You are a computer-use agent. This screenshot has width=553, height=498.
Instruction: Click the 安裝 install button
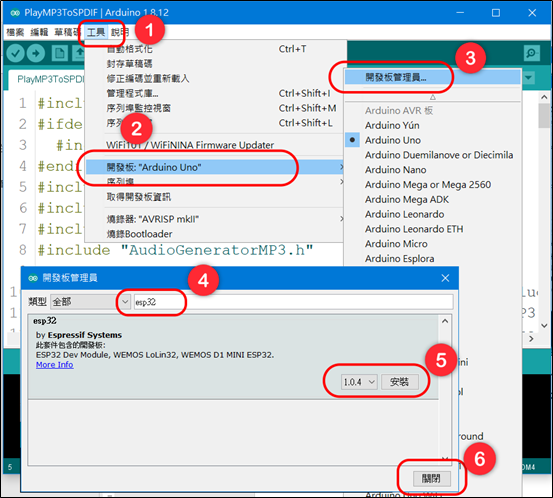pyautogui.click(x=400, y=382)
